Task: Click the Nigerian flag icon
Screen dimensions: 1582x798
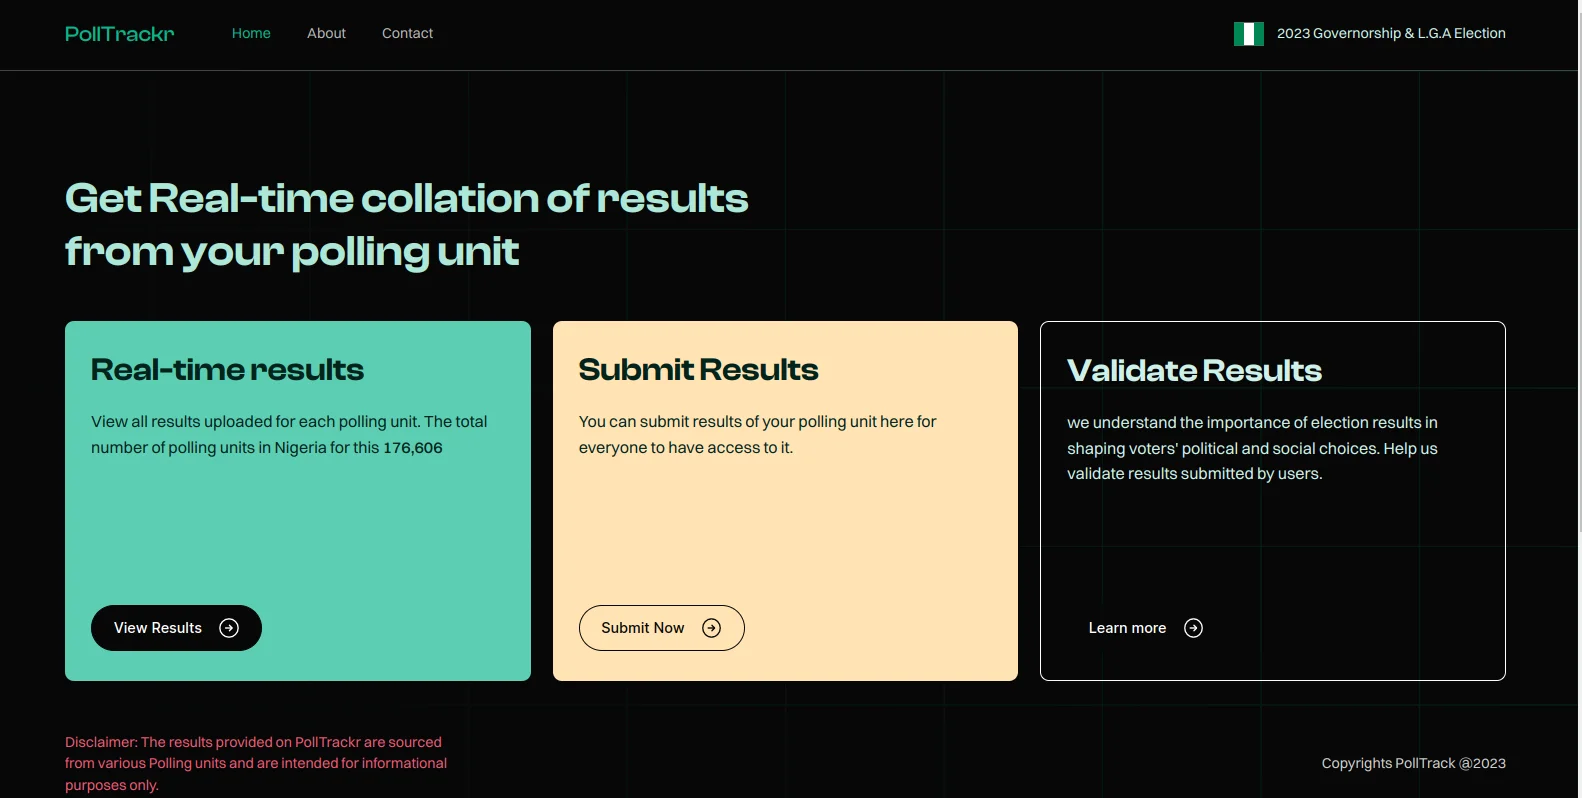Action: [1248, 34]
